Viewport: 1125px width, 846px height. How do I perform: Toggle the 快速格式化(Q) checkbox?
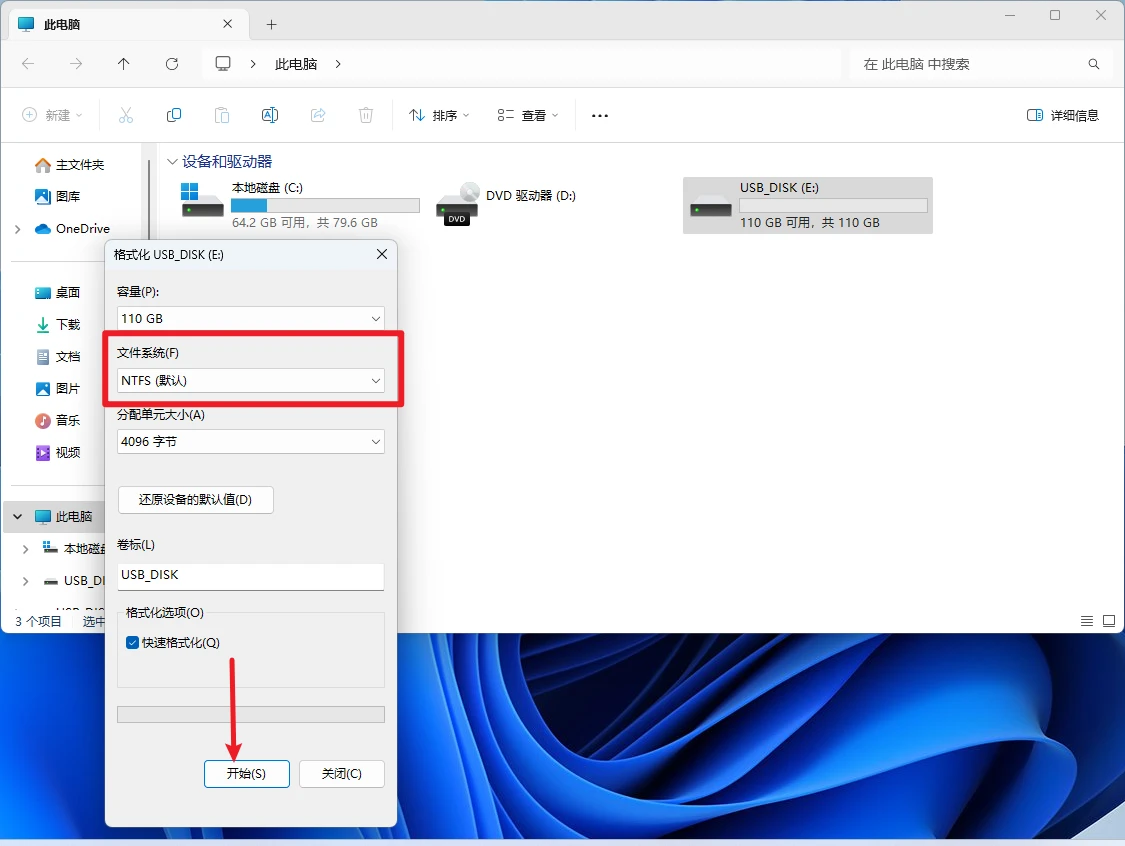click(132, 642)
